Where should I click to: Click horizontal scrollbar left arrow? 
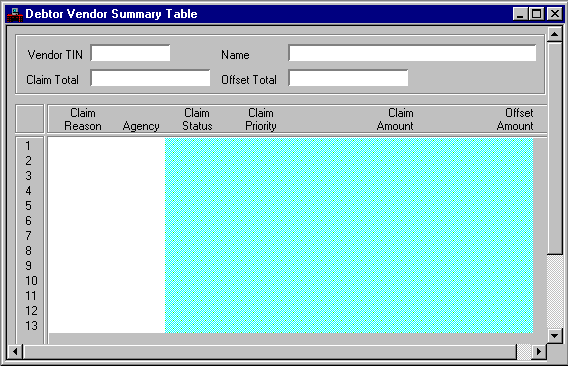coord(15,352)
